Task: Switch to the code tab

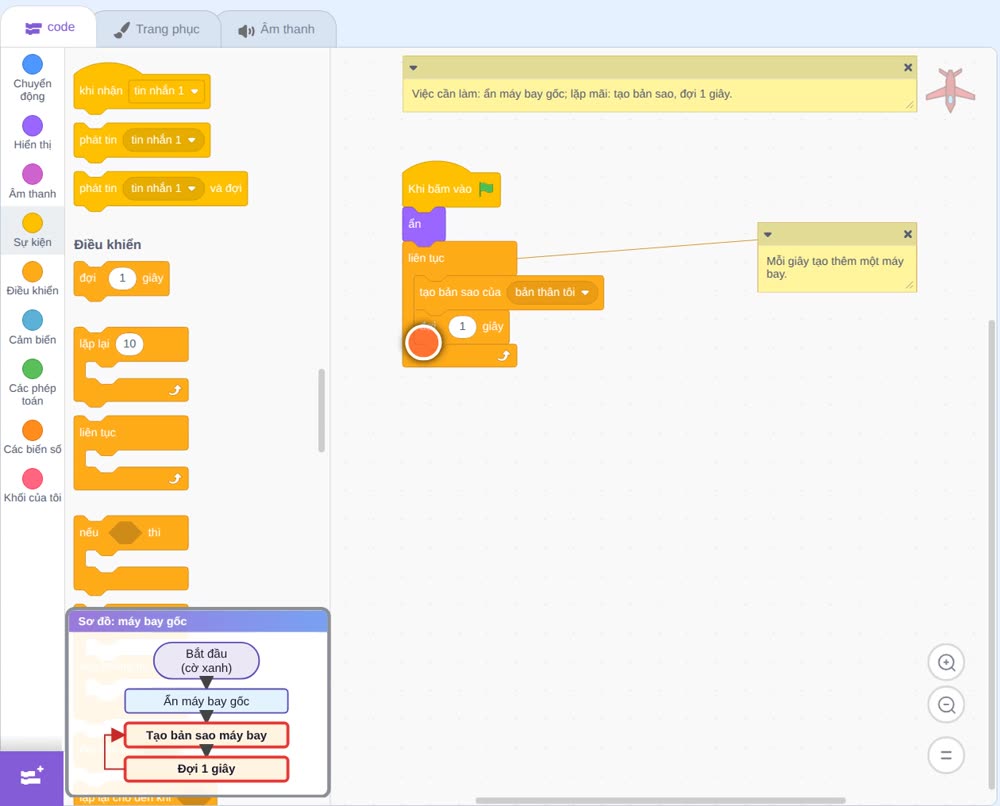Action: 49,27
